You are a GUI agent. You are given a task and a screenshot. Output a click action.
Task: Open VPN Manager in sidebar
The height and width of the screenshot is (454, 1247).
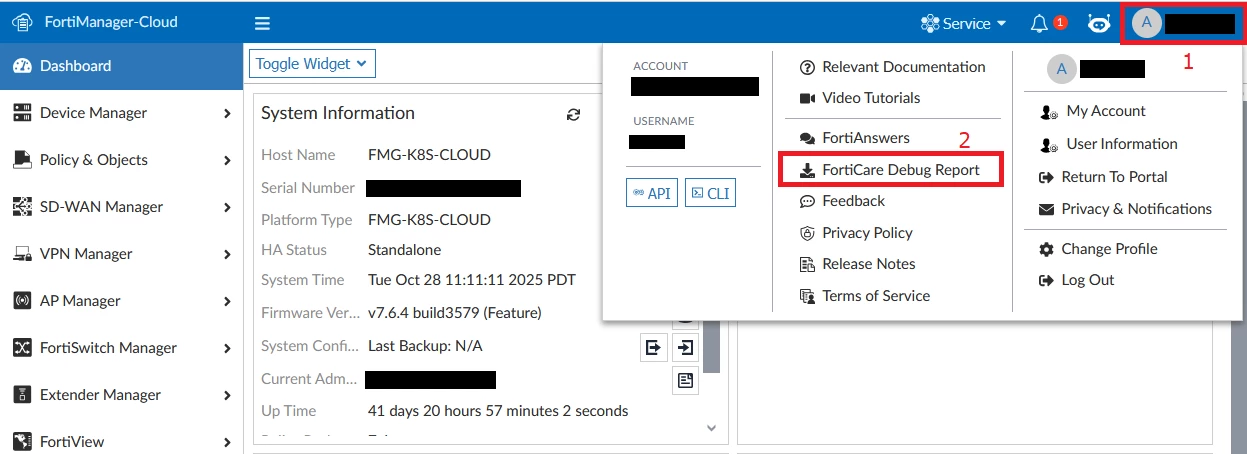[121, 254]
